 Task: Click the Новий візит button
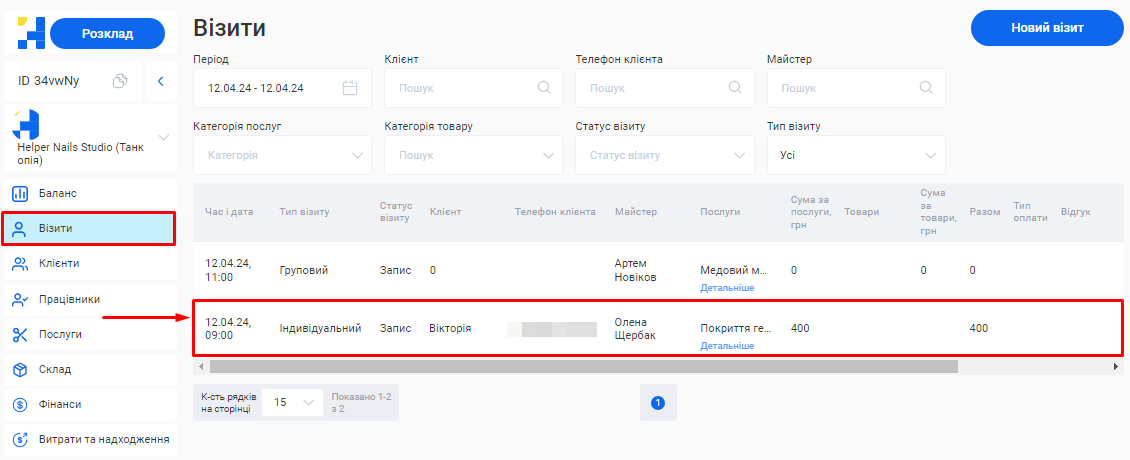[x=1047, y=28]
